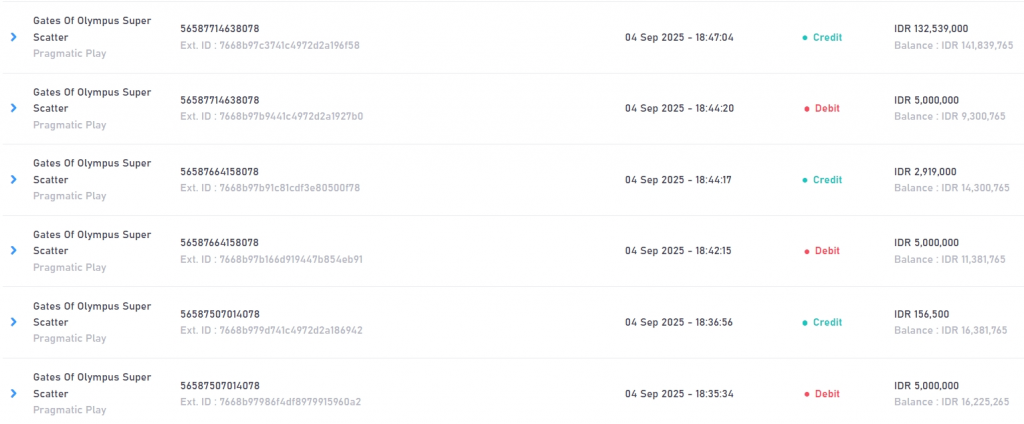This screenshot has width=1024, height=424.
Task: Click Balance : IDR 9,300,765 text
Action: coord(953,116)
